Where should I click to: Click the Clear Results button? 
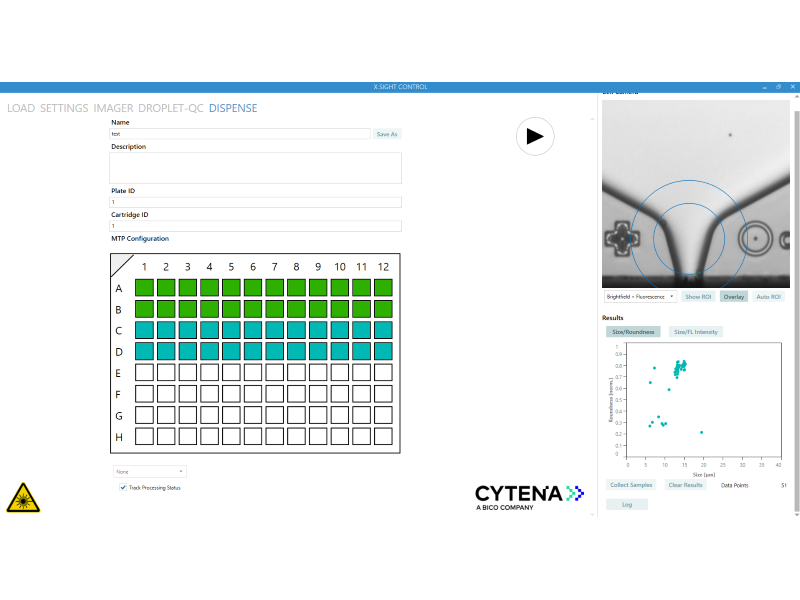point(685,485)
